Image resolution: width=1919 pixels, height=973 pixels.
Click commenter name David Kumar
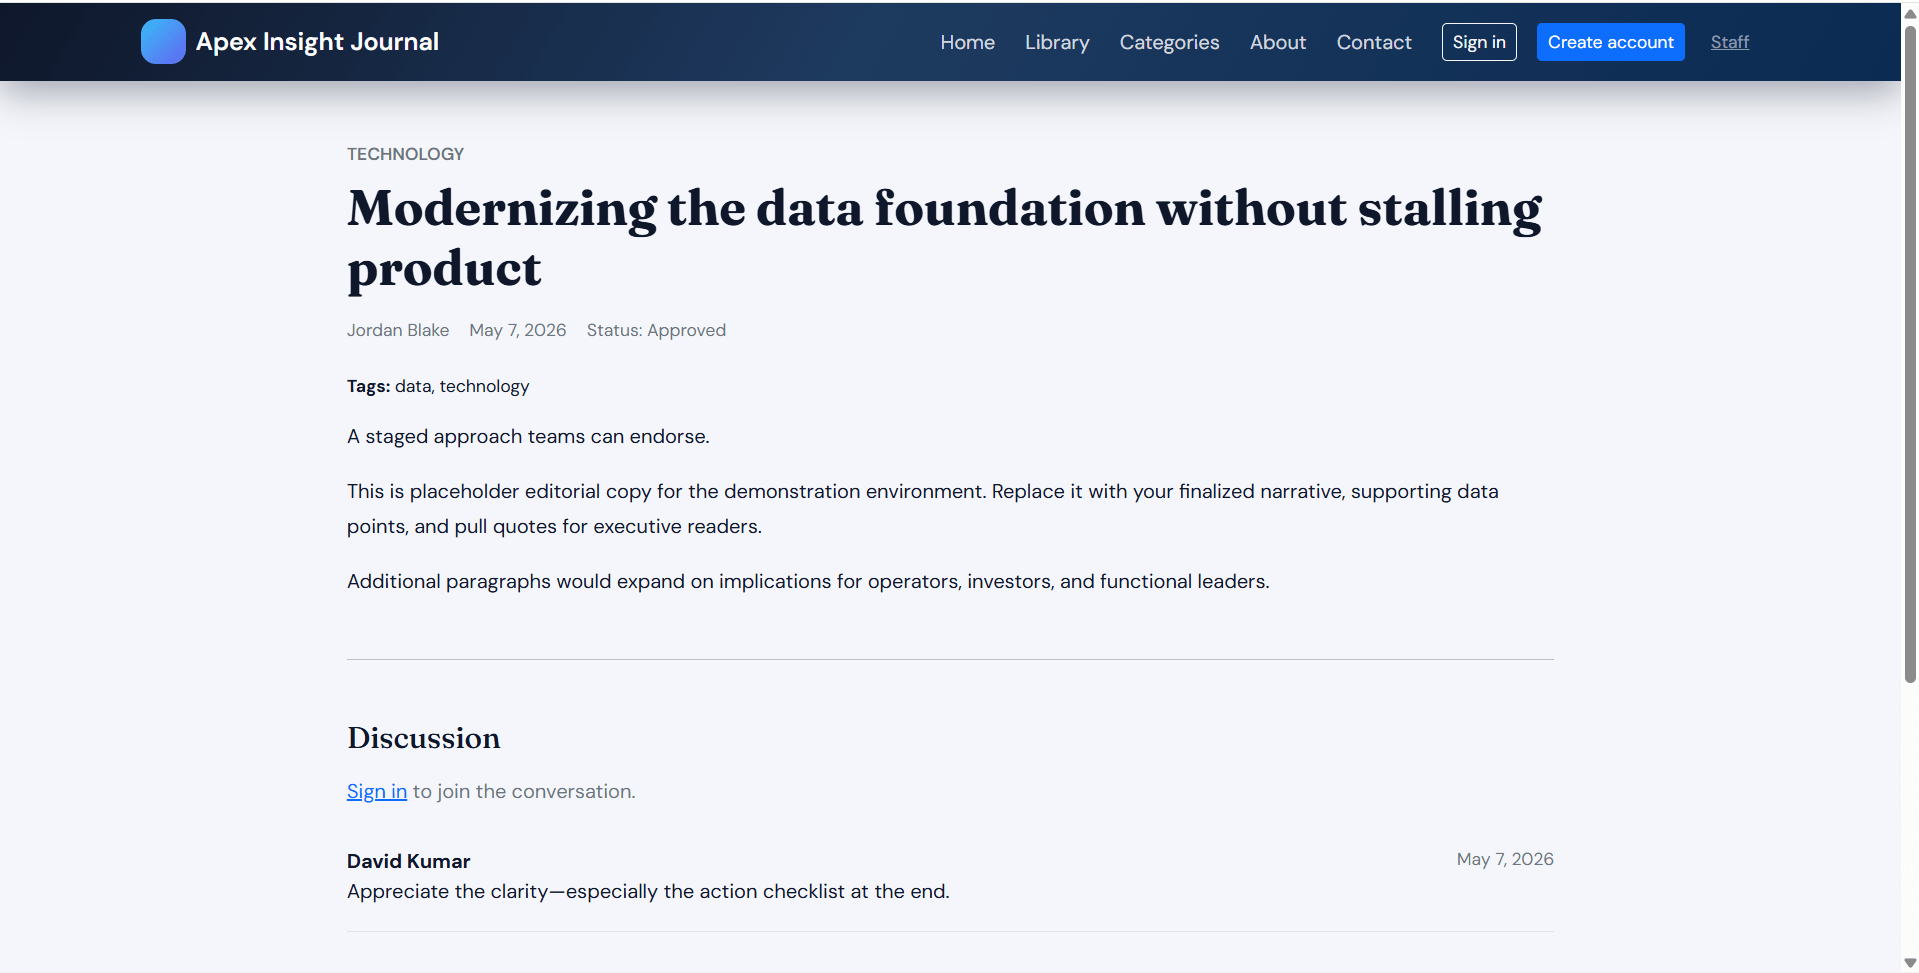click(408, 861)
